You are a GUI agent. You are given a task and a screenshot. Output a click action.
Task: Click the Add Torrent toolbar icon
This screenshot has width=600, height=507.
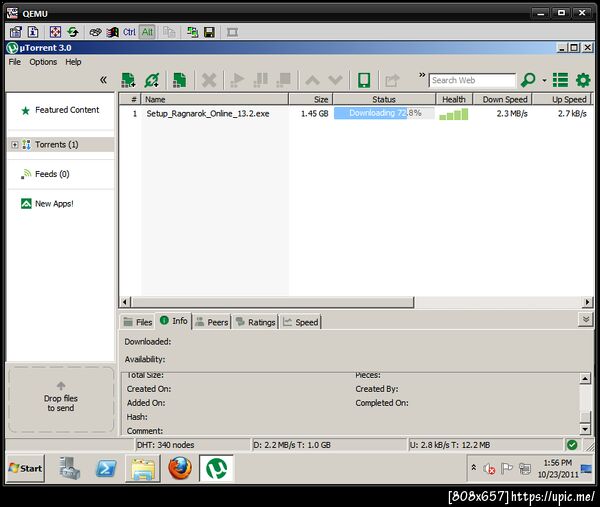(x=128, y=80)
